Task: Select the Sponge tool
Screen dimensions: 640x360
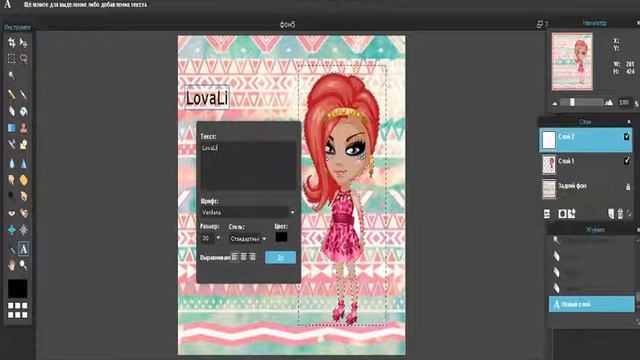Action: 24,180
